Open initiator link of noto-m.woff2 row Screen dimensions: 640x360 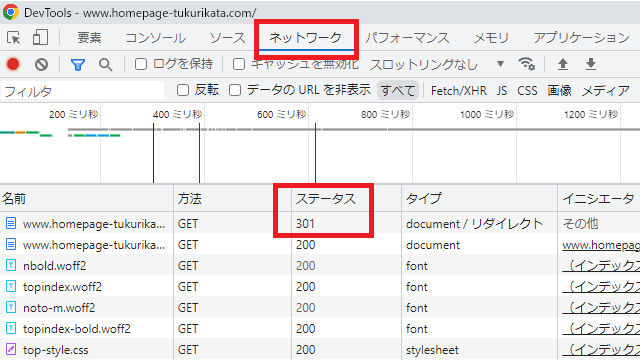pyautogui.click(x=601, y=308)
